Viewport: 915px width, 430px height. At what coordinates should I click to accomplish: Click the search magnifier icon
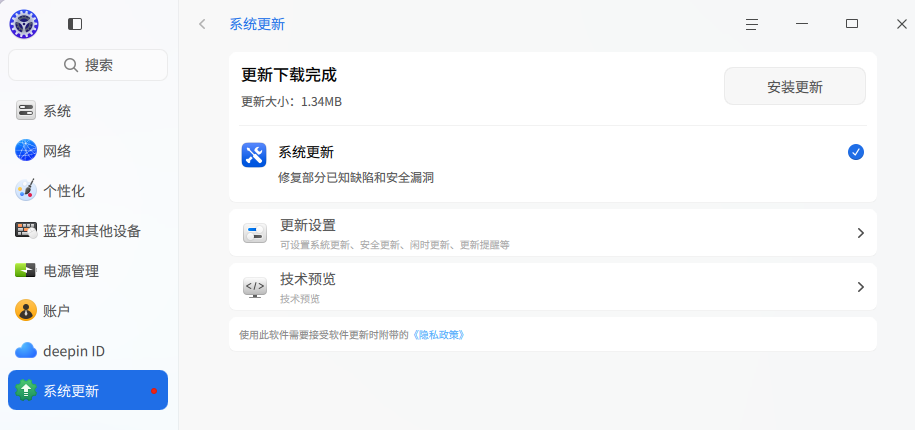(x=71, y=65)
